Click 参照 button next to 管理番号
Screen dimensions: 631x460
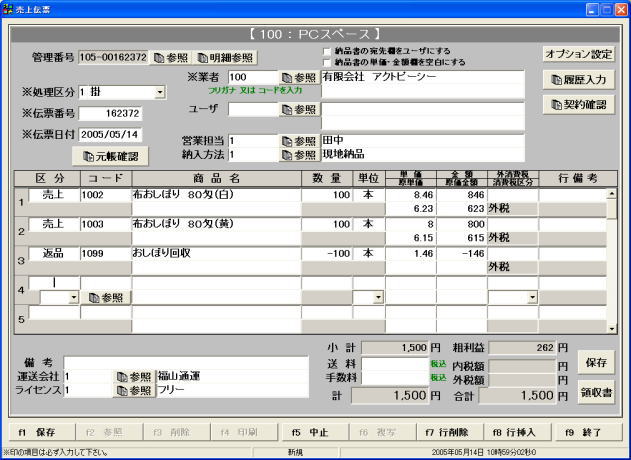click(171, 58)
